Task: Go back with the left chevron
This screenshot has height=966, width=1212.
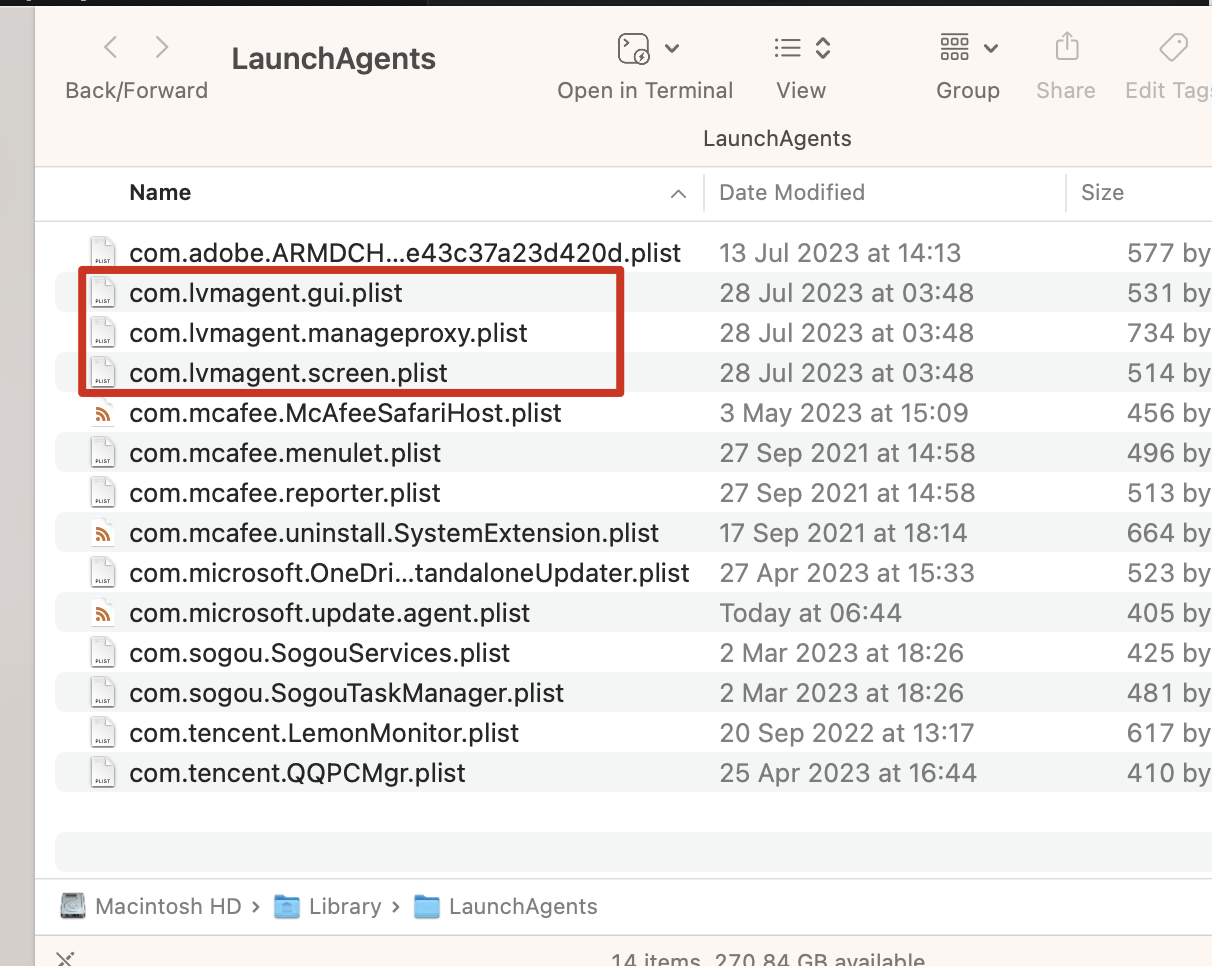Action: point(111,47)
